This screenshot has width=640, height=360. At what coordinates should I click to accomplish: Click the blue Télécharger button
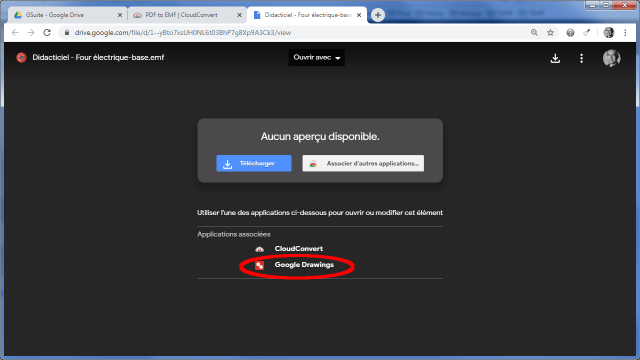(254, 163)
